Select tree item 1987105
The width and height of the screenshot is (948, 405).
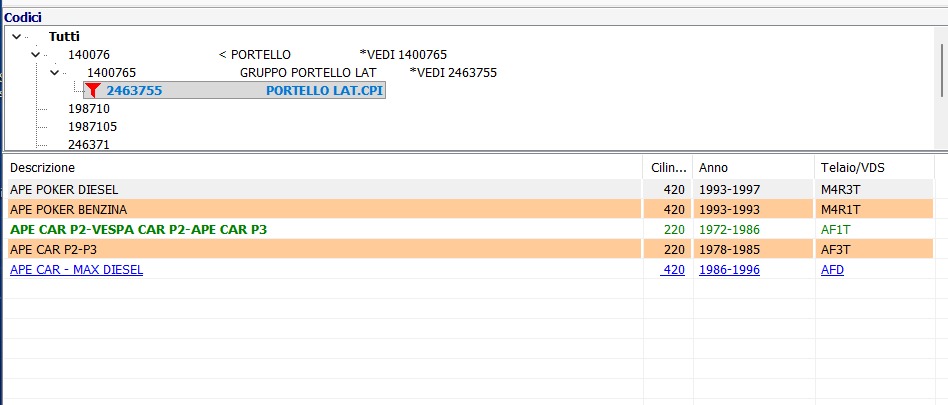[x=93, y=127]
